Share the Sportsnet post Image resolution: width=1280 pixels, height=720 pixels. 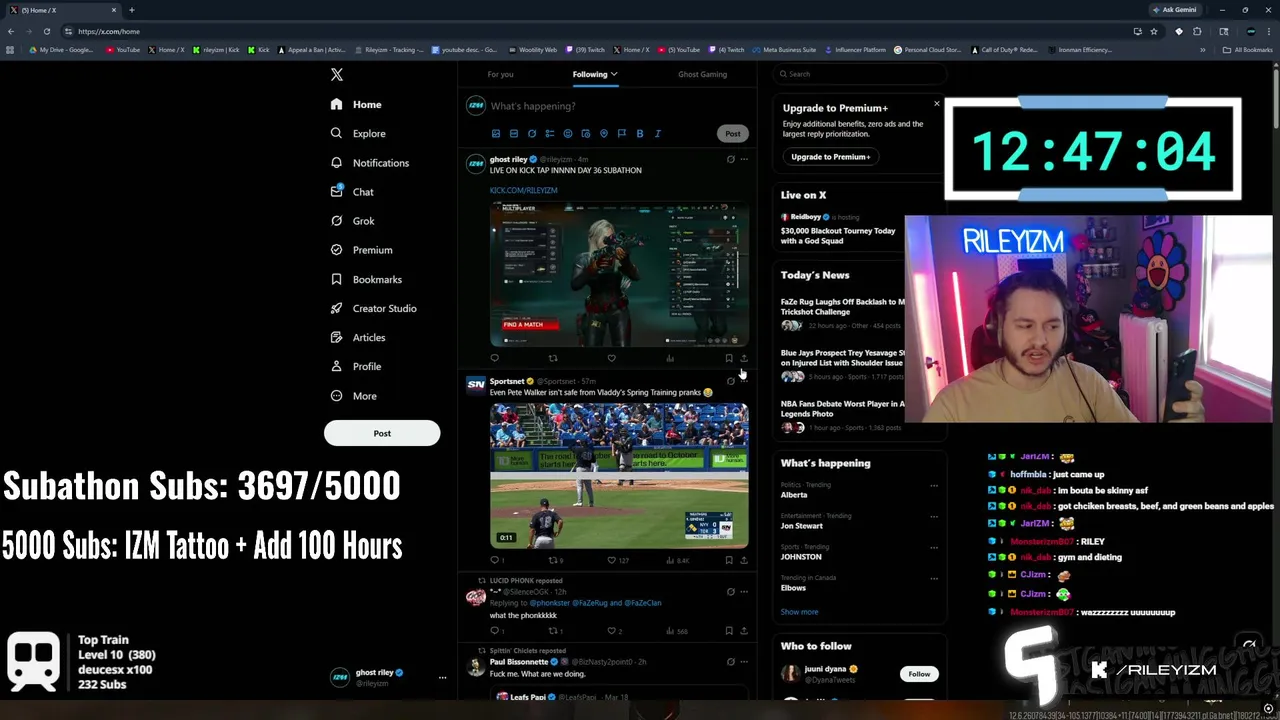(x=744, y=561)
